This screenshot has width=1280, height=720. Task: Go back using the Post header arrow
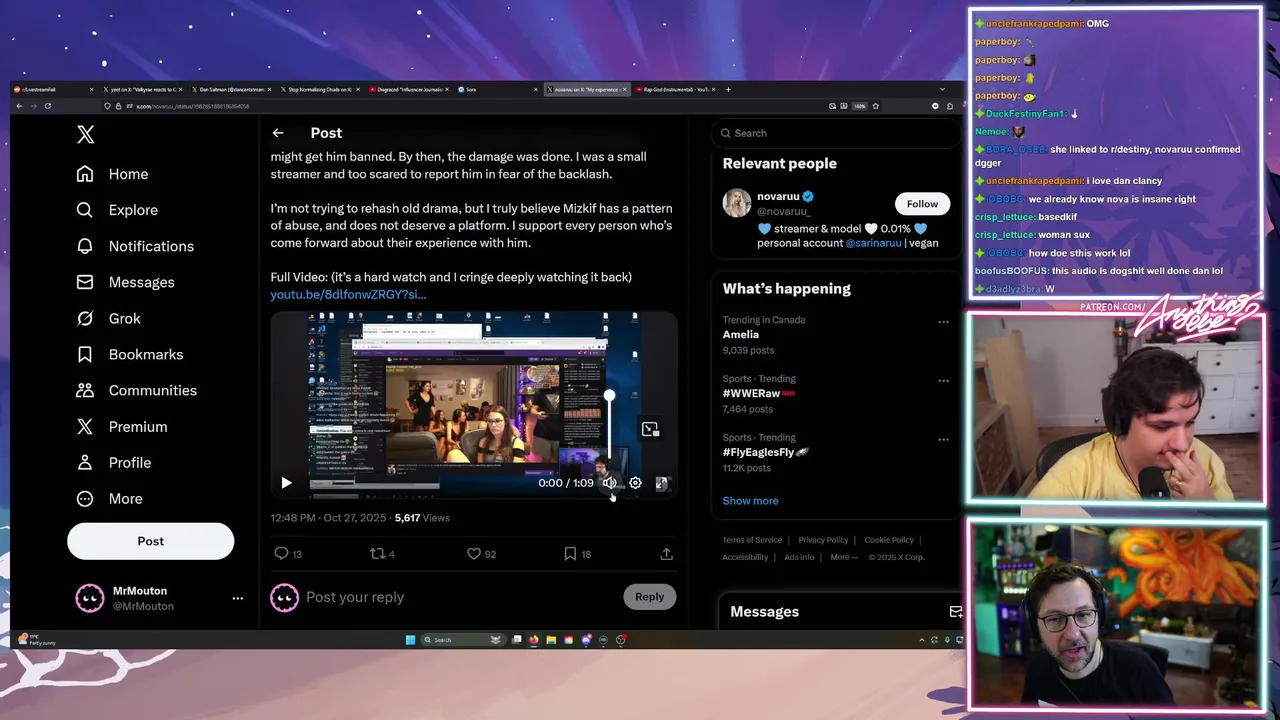point(278,133)
